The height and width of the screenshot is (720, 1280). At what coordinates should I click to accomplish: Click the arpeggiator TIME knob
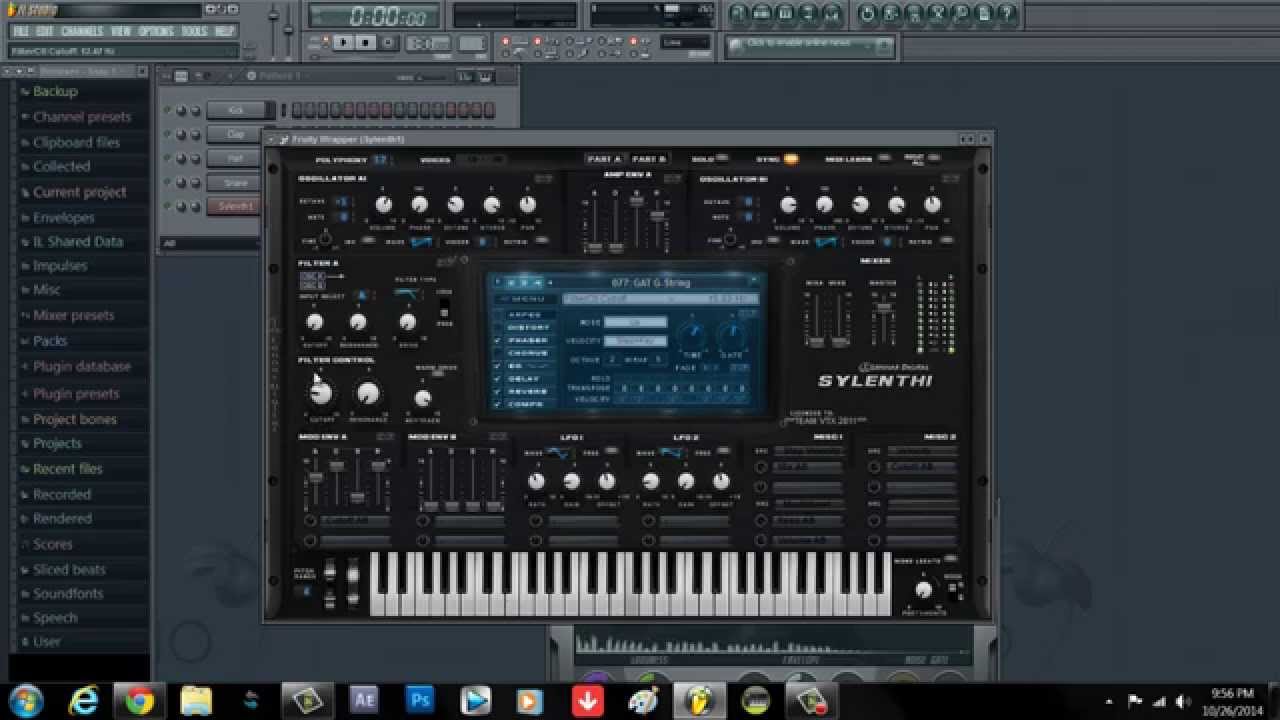(691, 334)
